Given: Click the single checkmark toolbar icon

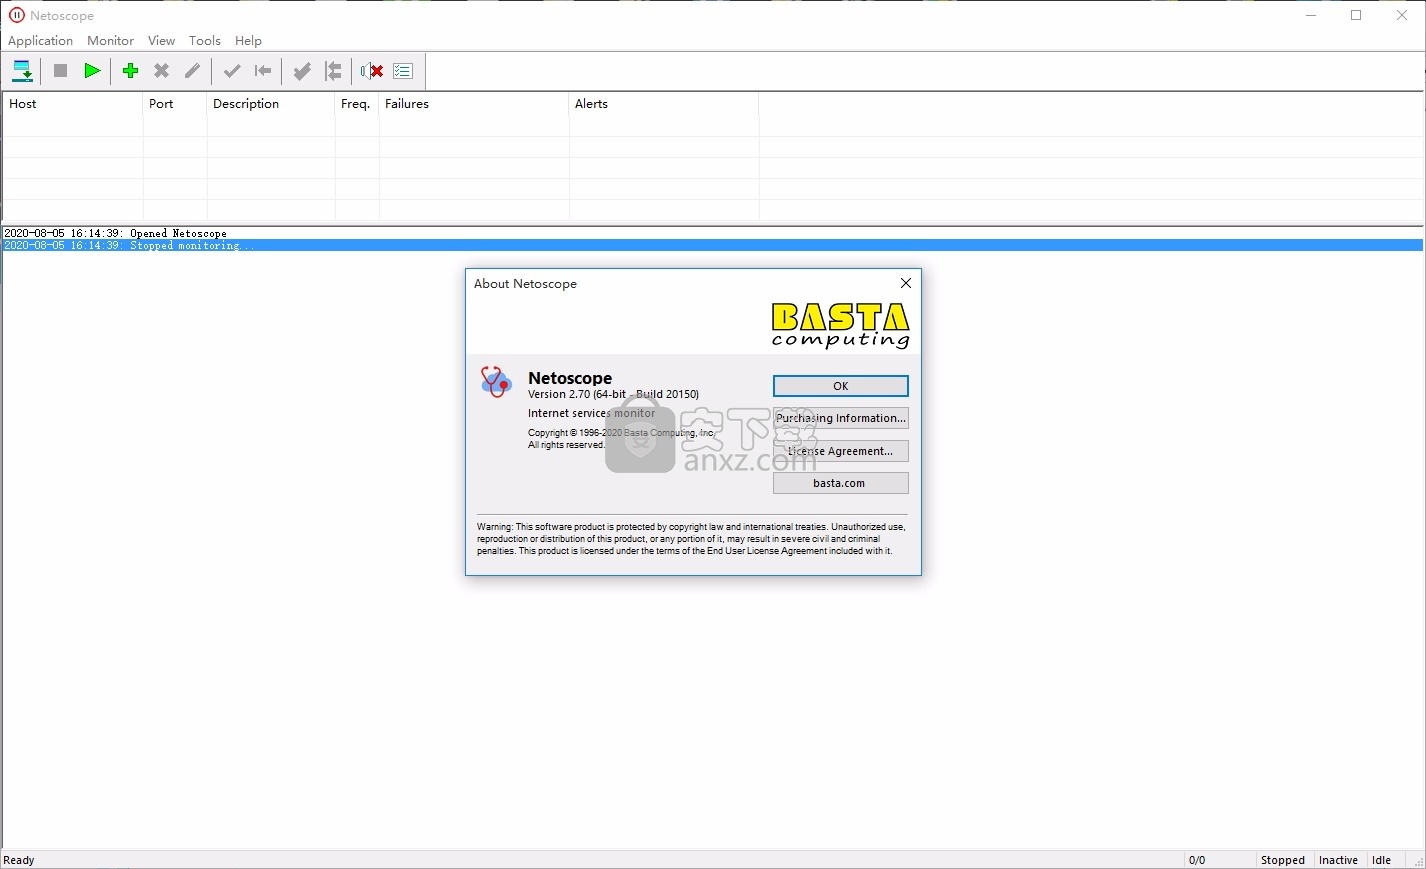Looking at the screenshot, I should (x=232, y=71).
